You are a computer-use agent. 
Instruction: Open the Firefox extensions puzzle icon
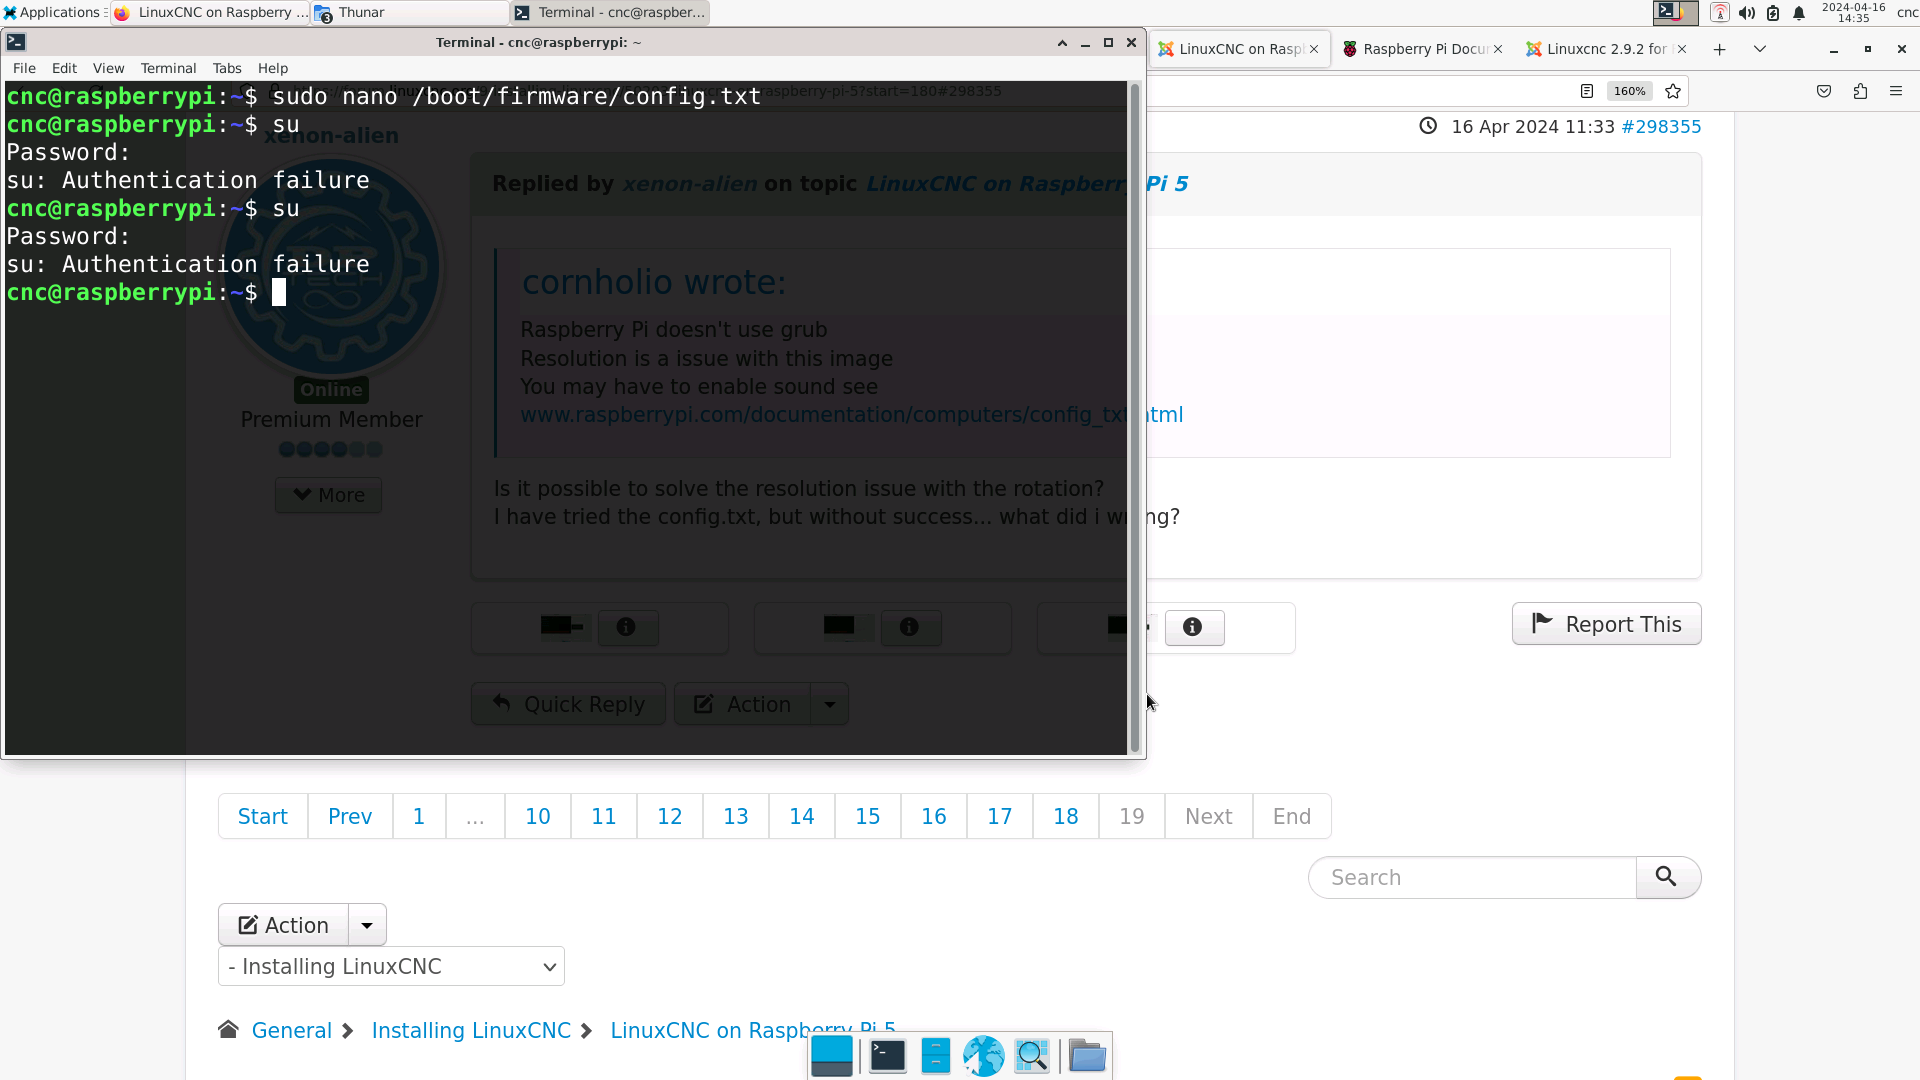click(x=1860, y=91)
